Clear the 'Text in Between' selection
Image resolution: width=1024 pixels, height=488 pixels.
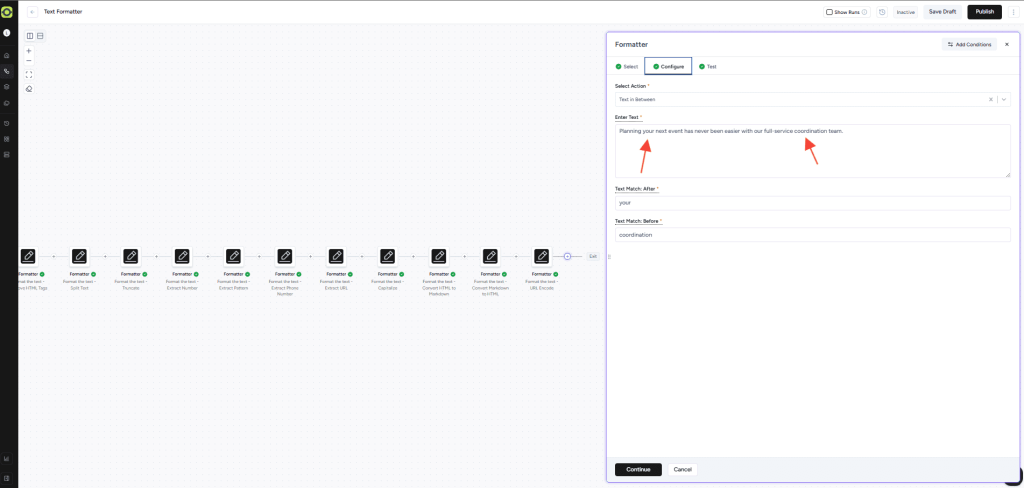point(991,99)
